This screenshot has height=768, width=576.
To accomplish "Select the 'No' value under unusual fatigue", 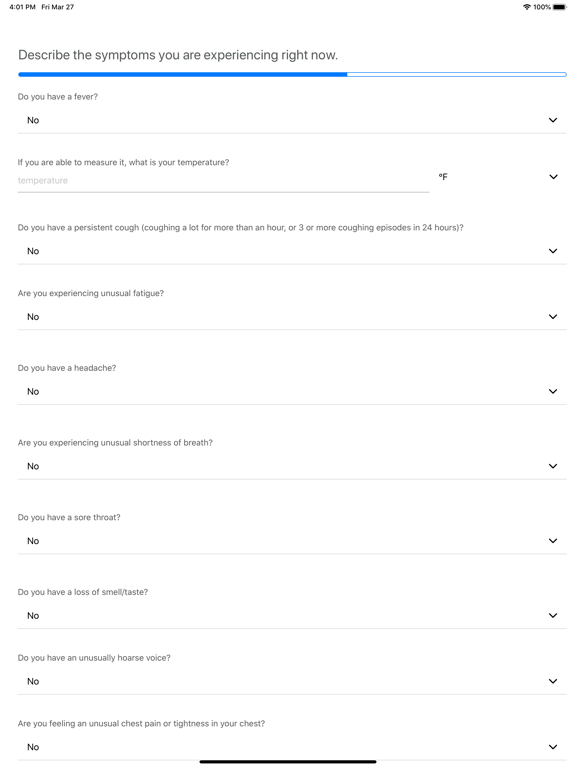I will pyautogui.click(x=33, y=317).
